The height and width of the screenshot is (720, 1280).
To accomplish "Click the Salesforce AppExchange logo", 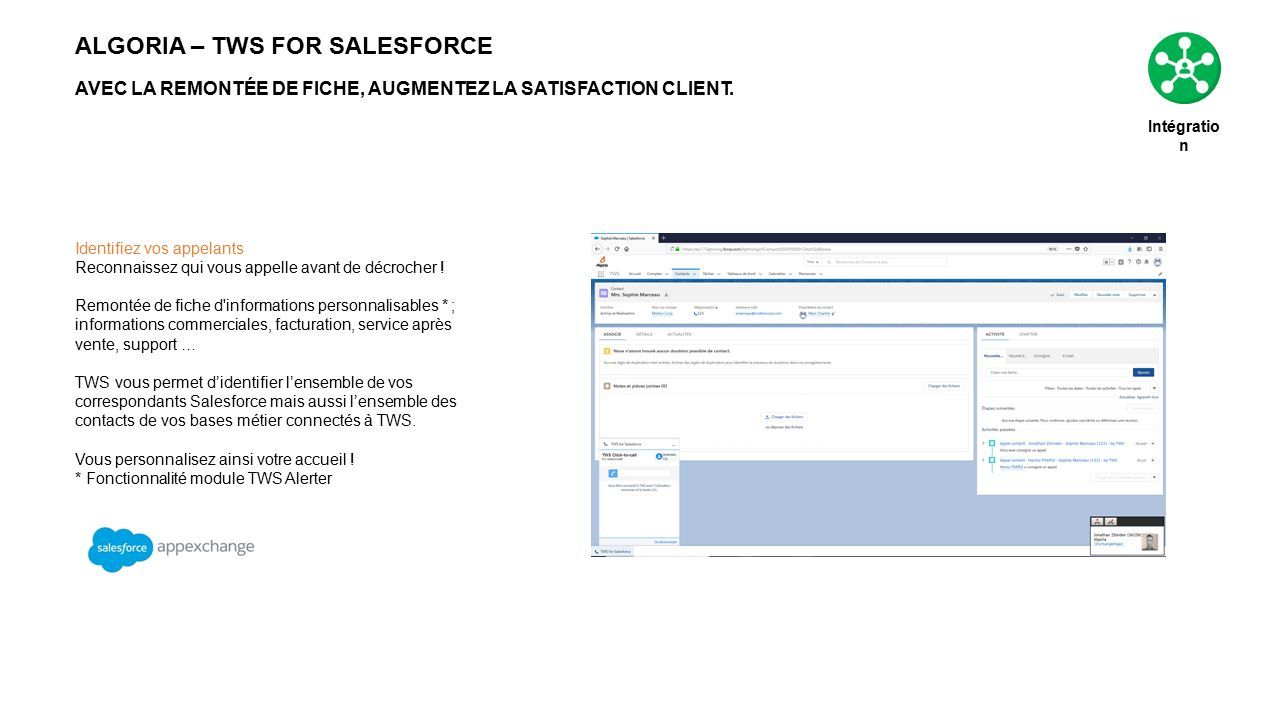I will point(171,549).
